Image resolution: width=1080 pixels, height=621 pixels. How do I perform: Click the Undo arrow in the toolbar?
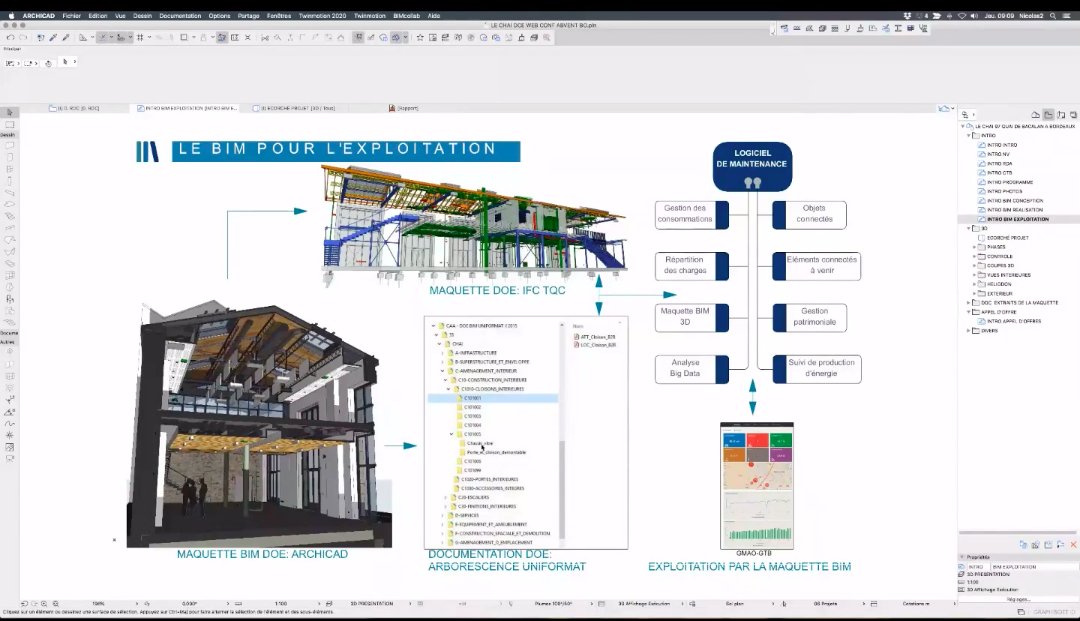10,38
